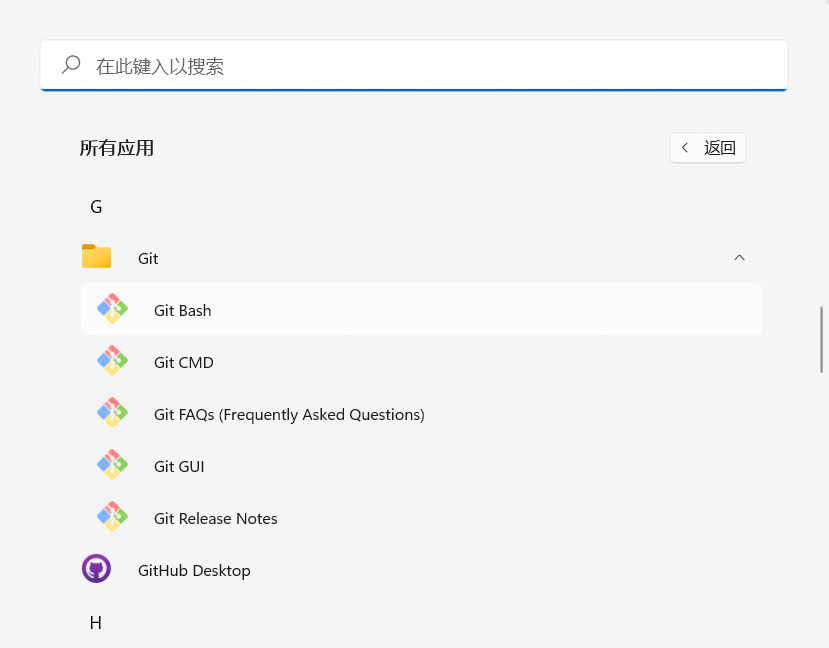Open Git CMD from the app list

pyautogui.click(x=184, y=362)
